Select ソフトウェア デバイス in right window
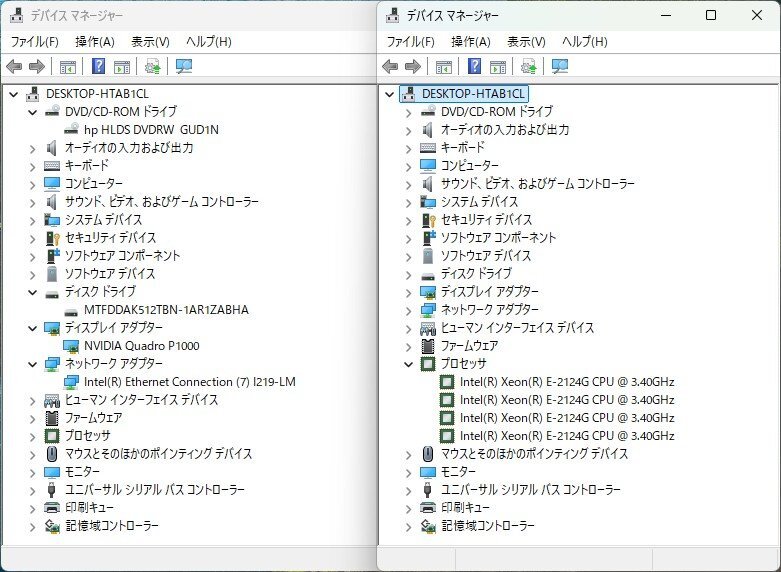This screenshot has height=572, width=781. (x=486, y=256)
